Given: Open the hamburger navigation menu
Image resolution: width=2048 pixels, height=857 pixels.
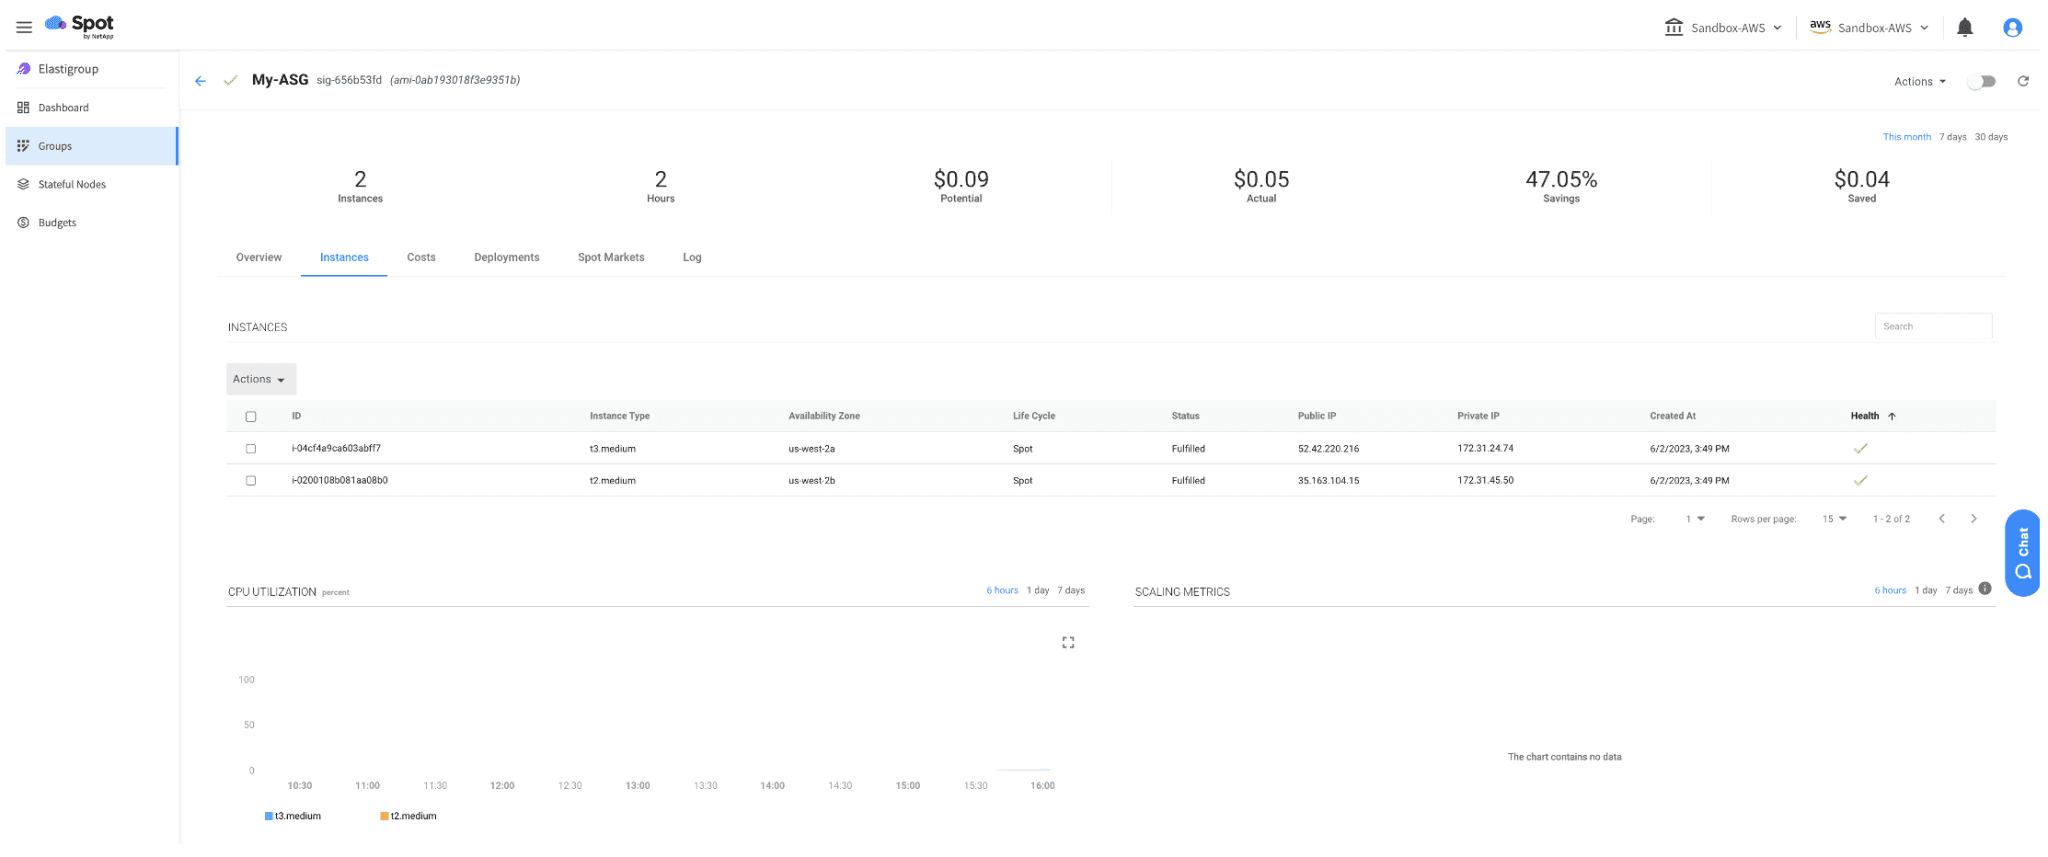Looking at the screenshot, I should click(x=24, y=27).
